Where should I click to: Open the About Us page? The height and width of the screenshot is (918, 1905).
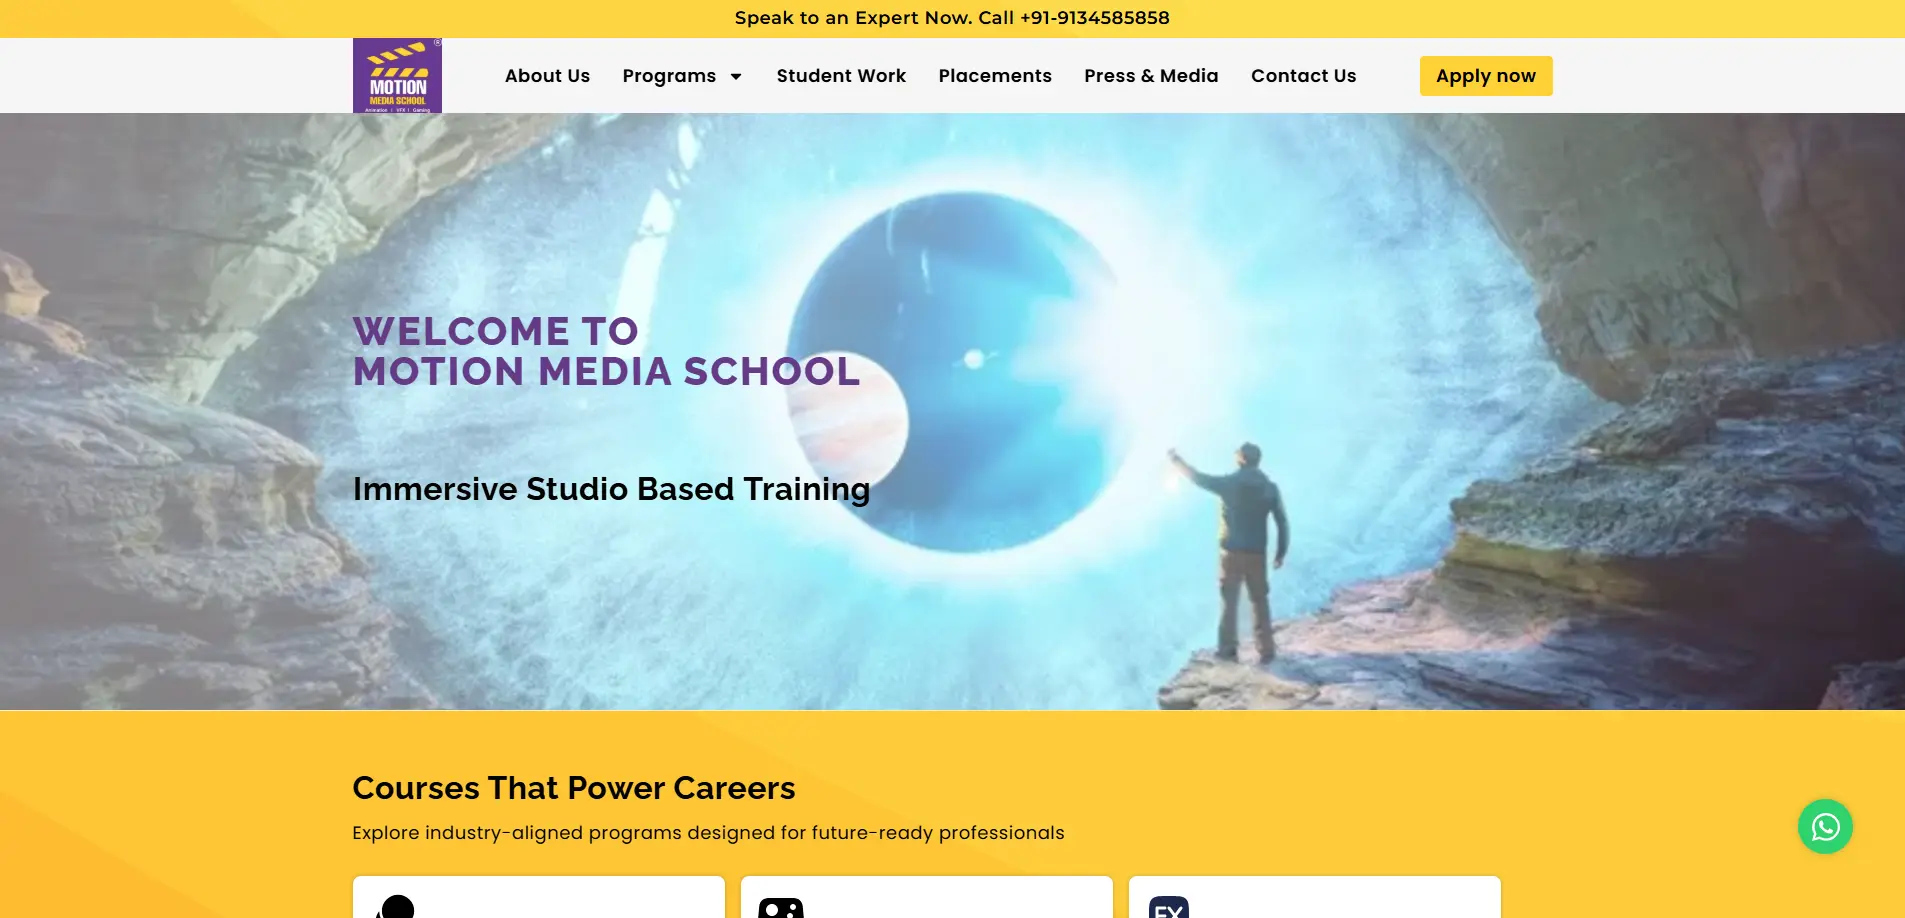547,76
